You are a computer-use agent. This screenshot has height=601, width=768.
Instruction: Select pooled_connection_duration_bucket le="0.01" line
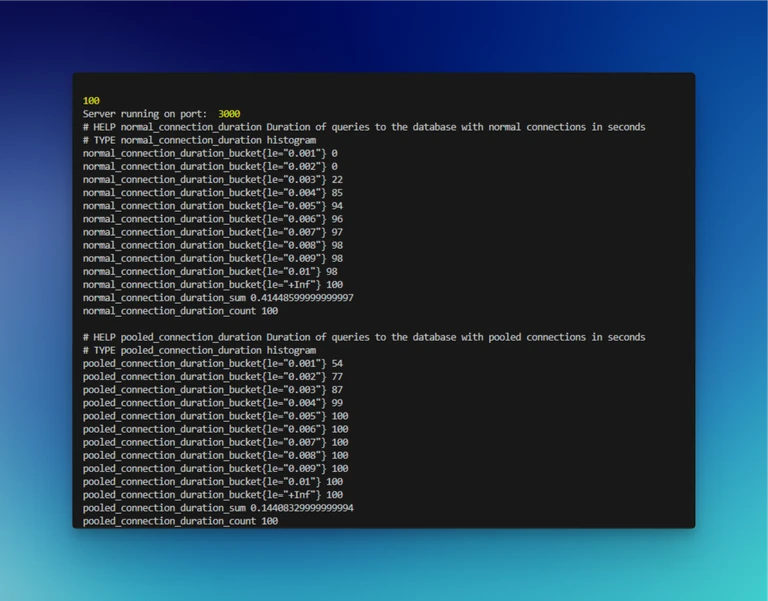click(213, 482)
